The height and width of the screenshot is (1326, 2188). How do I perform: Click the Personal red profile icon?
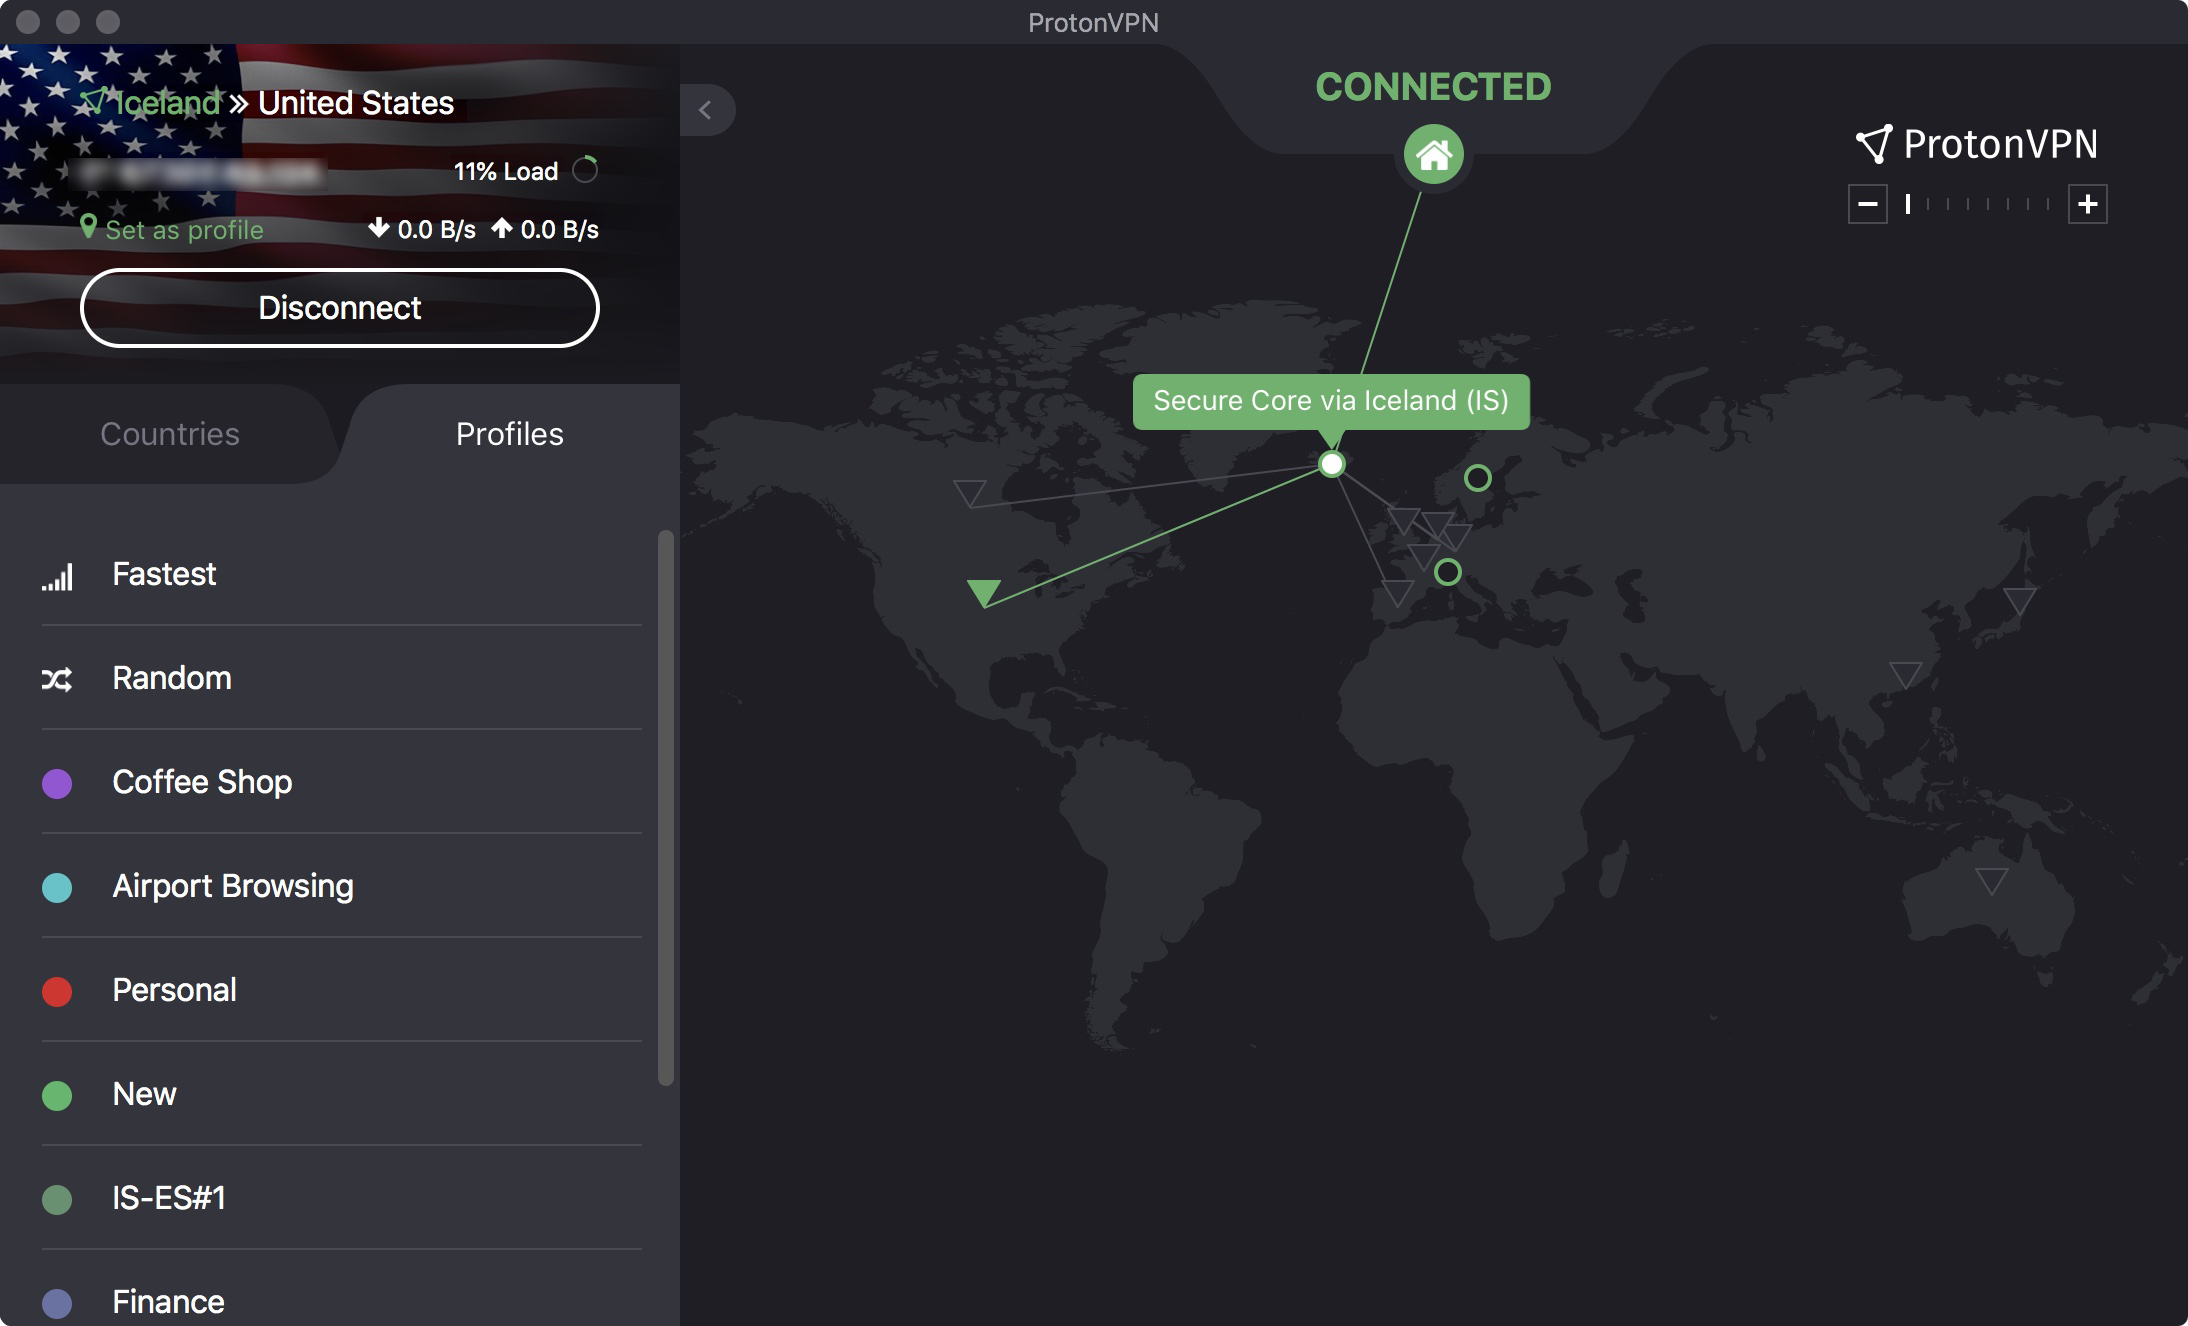pyautogui.click(x=56, y=988)
